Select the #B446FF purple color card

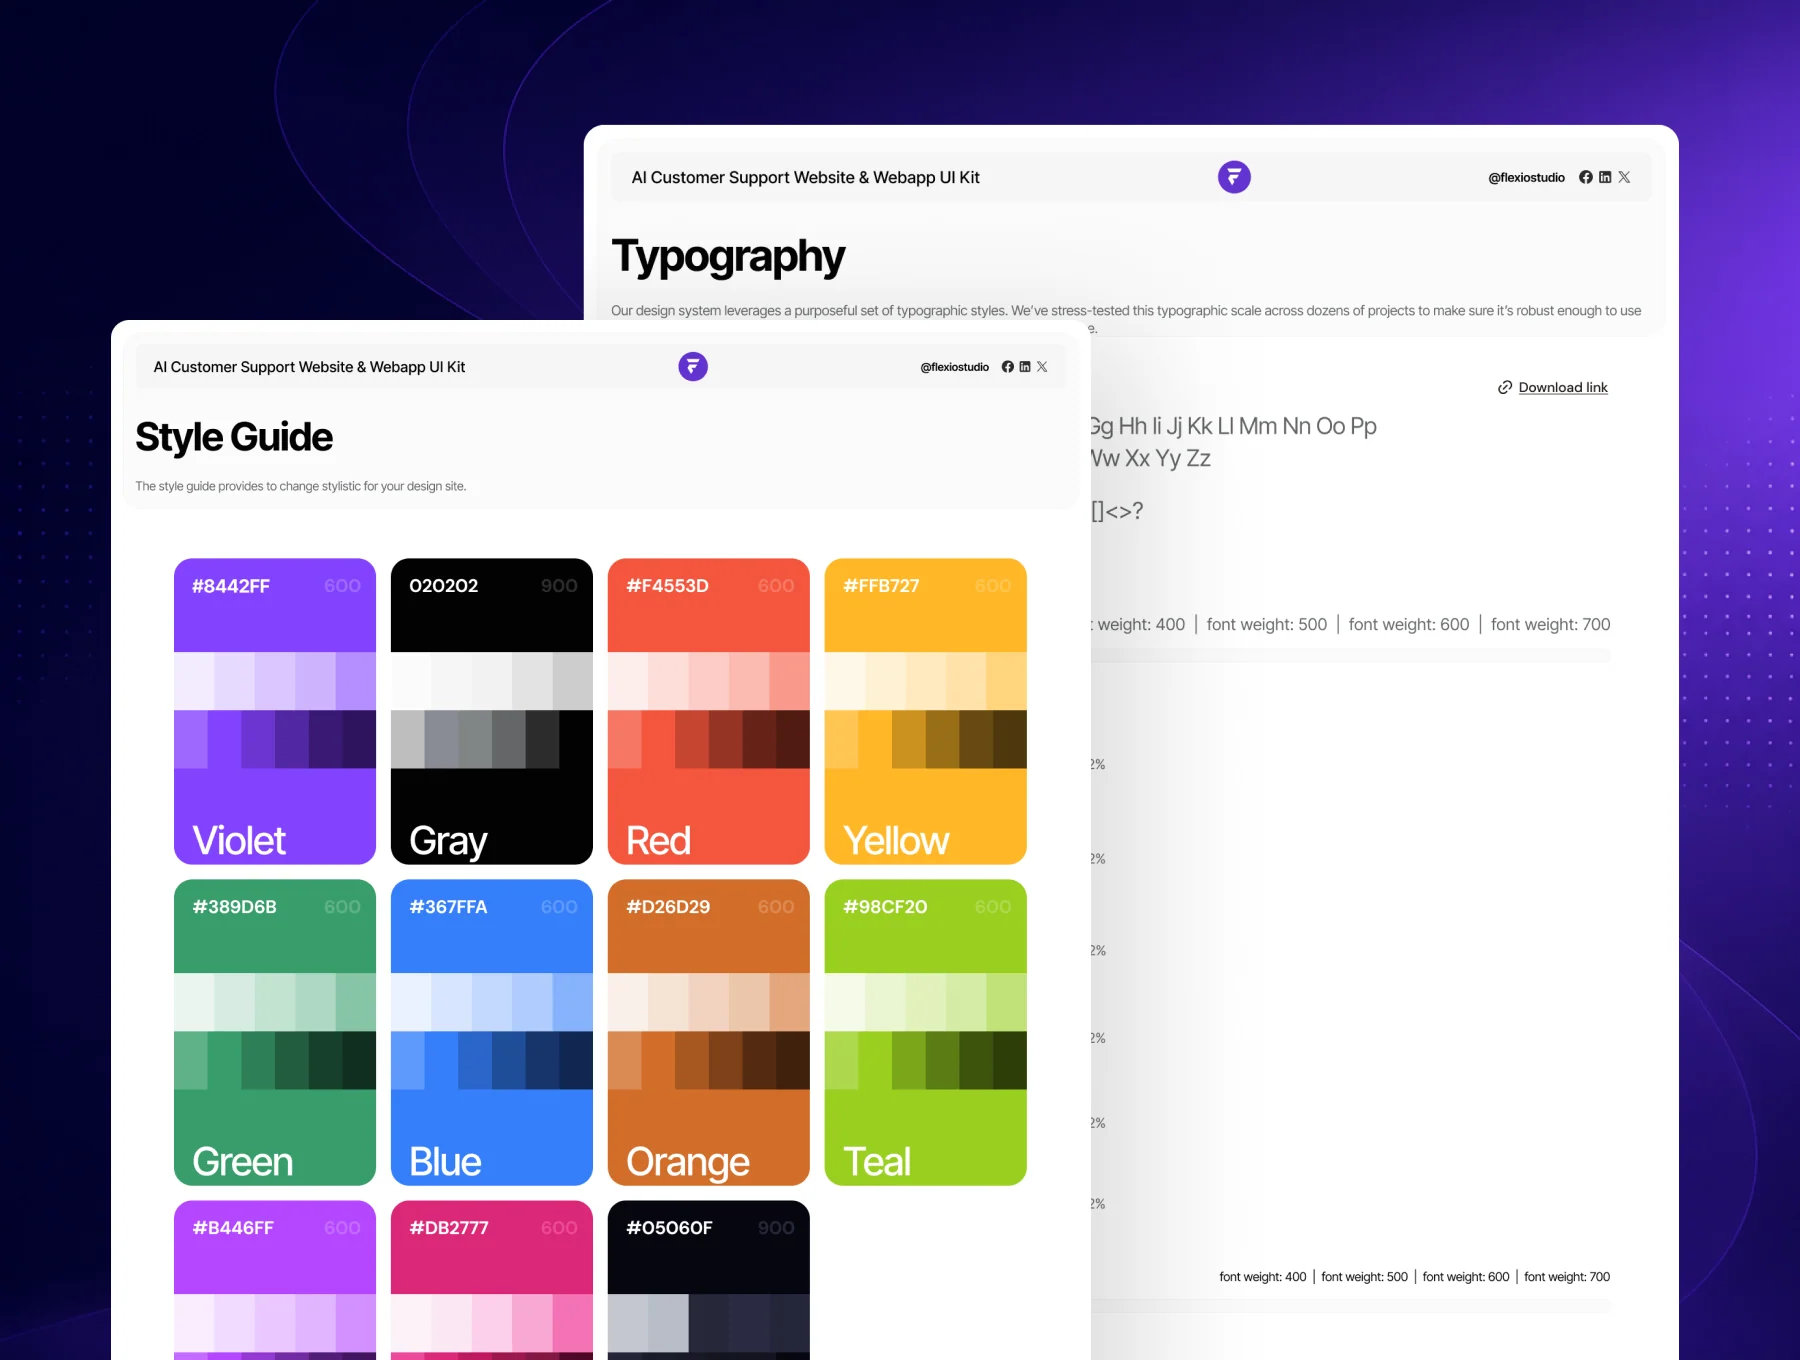click(275, 1280)
